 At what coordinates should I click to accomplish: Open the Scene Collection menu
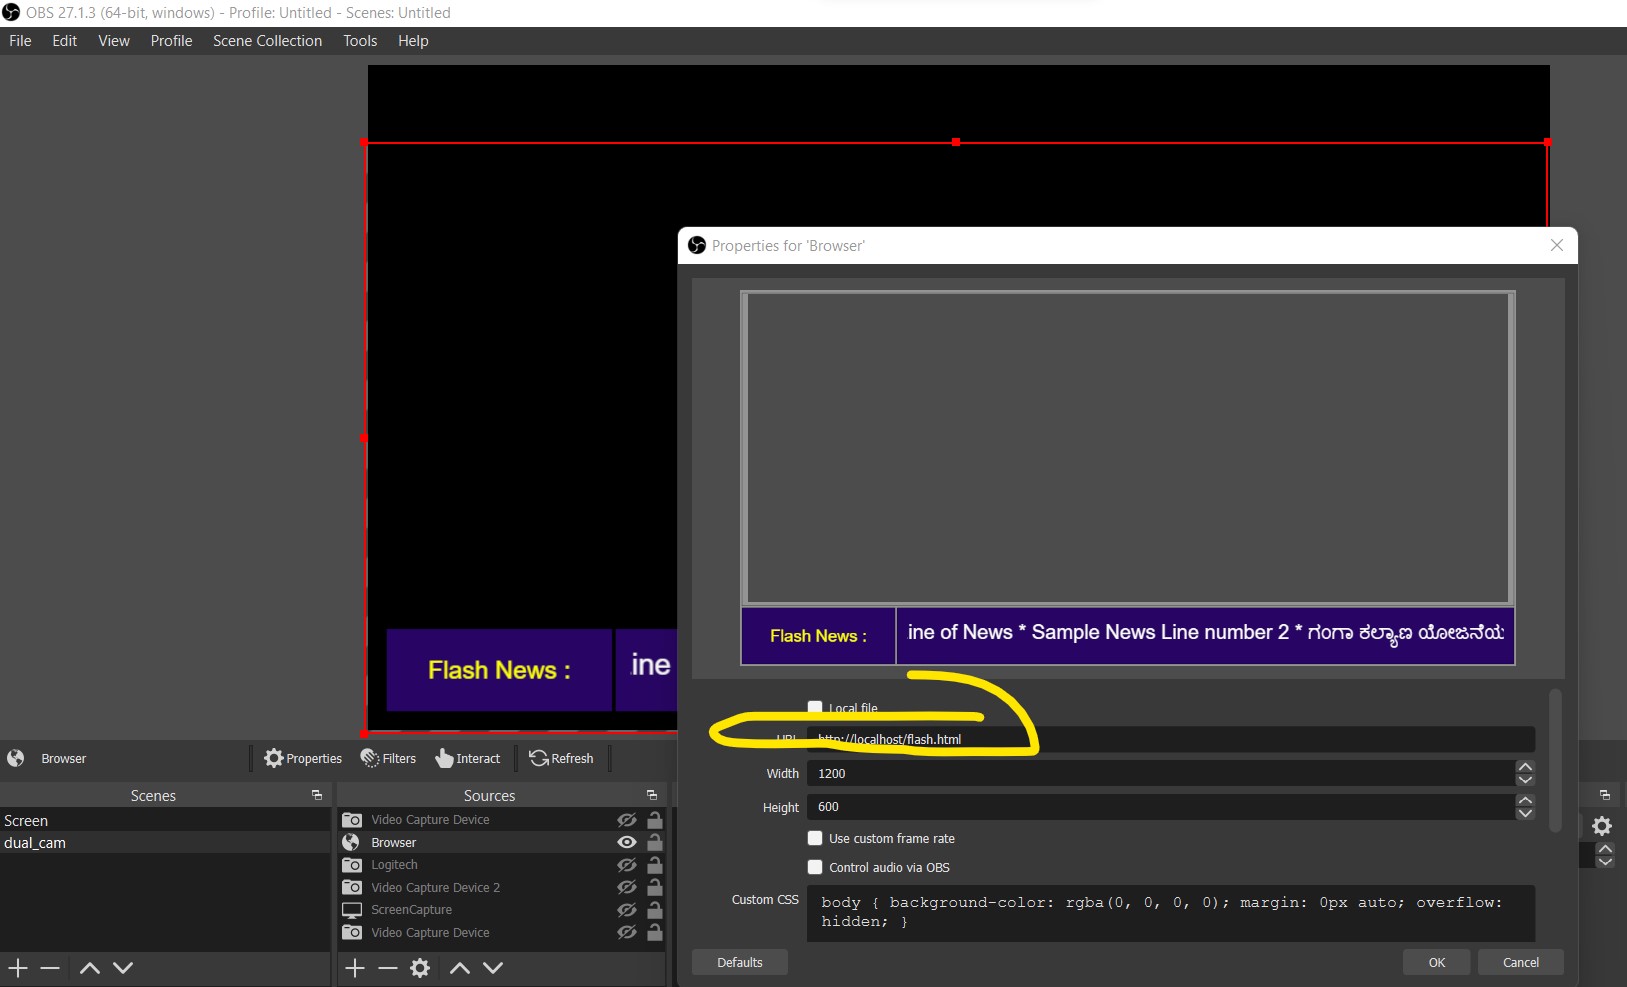(266, 41)
